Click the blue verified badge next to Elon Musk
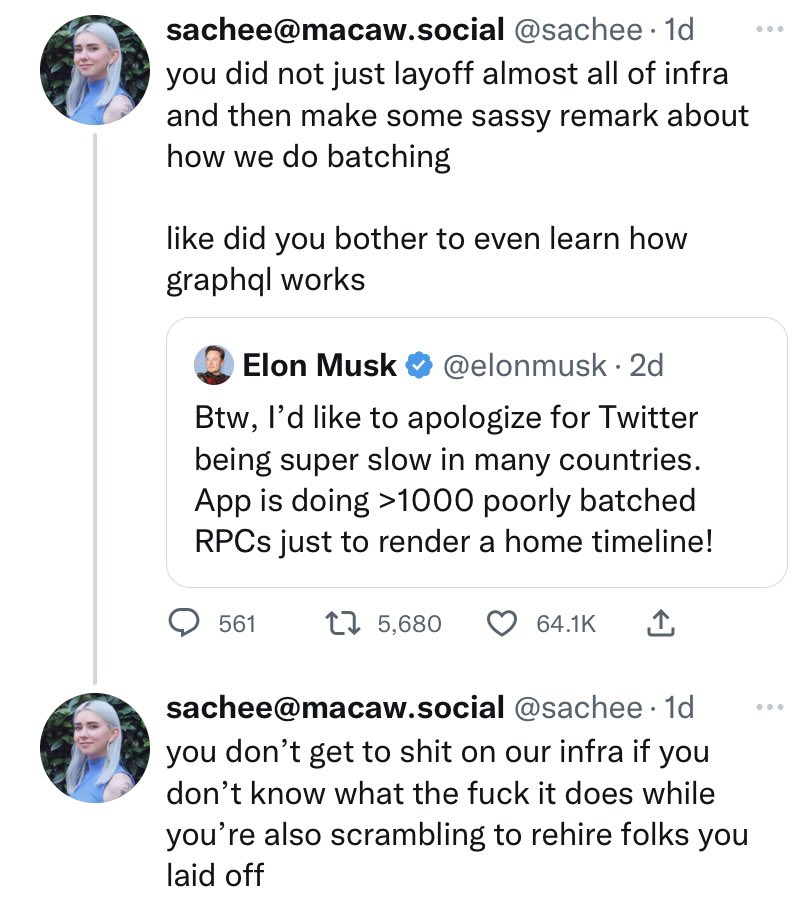Screen dimensions: 800x902 point(416,367)
